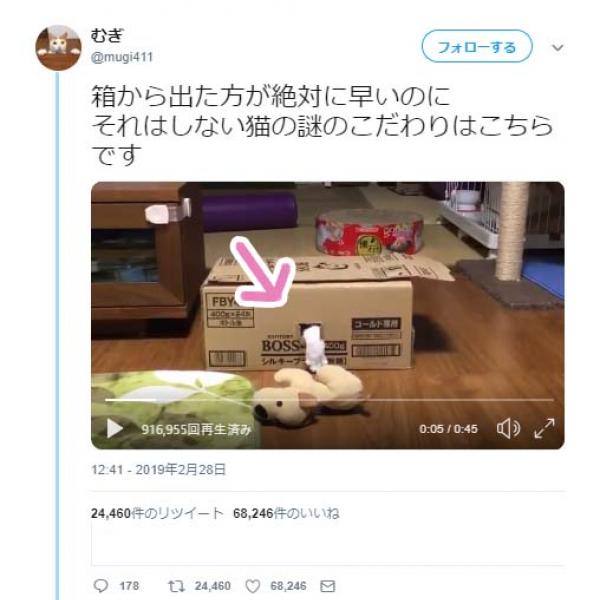The height and width of the screenshot is (600, 600).
Task: Send via direct message envelope icon
Action: pyautogui.click(x=328, y=586)
